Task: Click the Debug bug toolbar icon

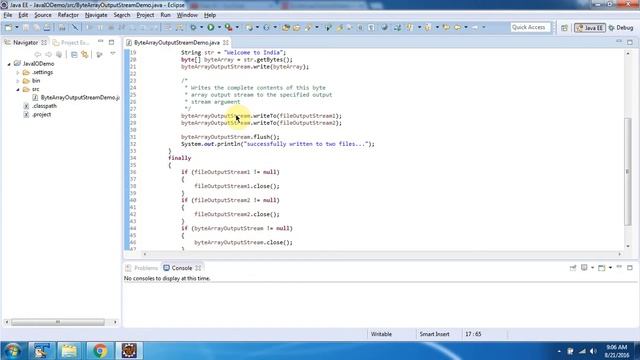Action: point(193,27)
